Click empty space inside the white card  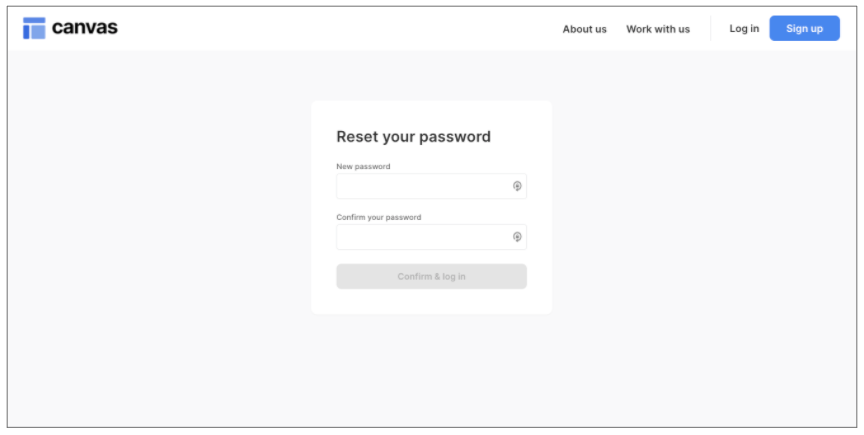tap(431, 302)
